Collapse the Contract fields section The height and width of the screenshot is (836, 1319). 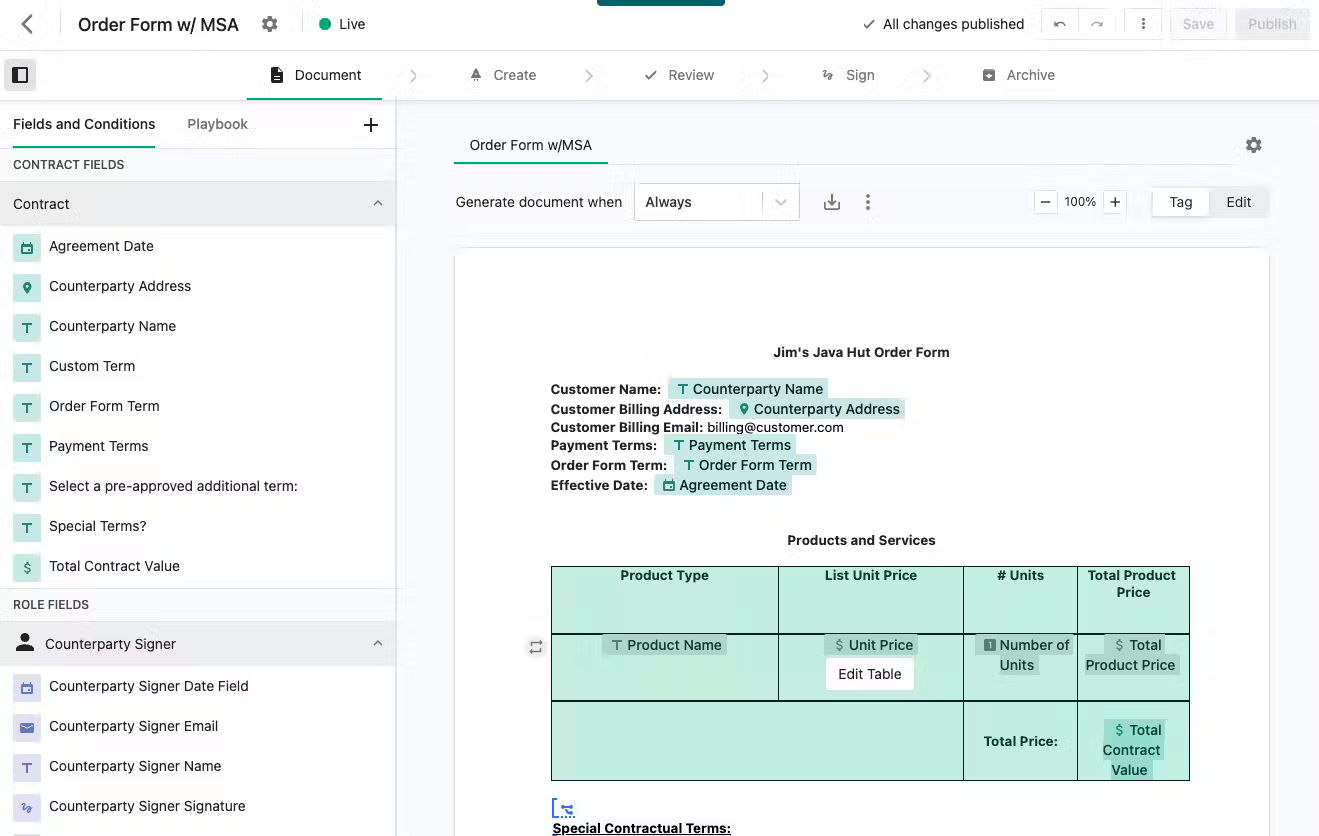(x=377, y=204)
